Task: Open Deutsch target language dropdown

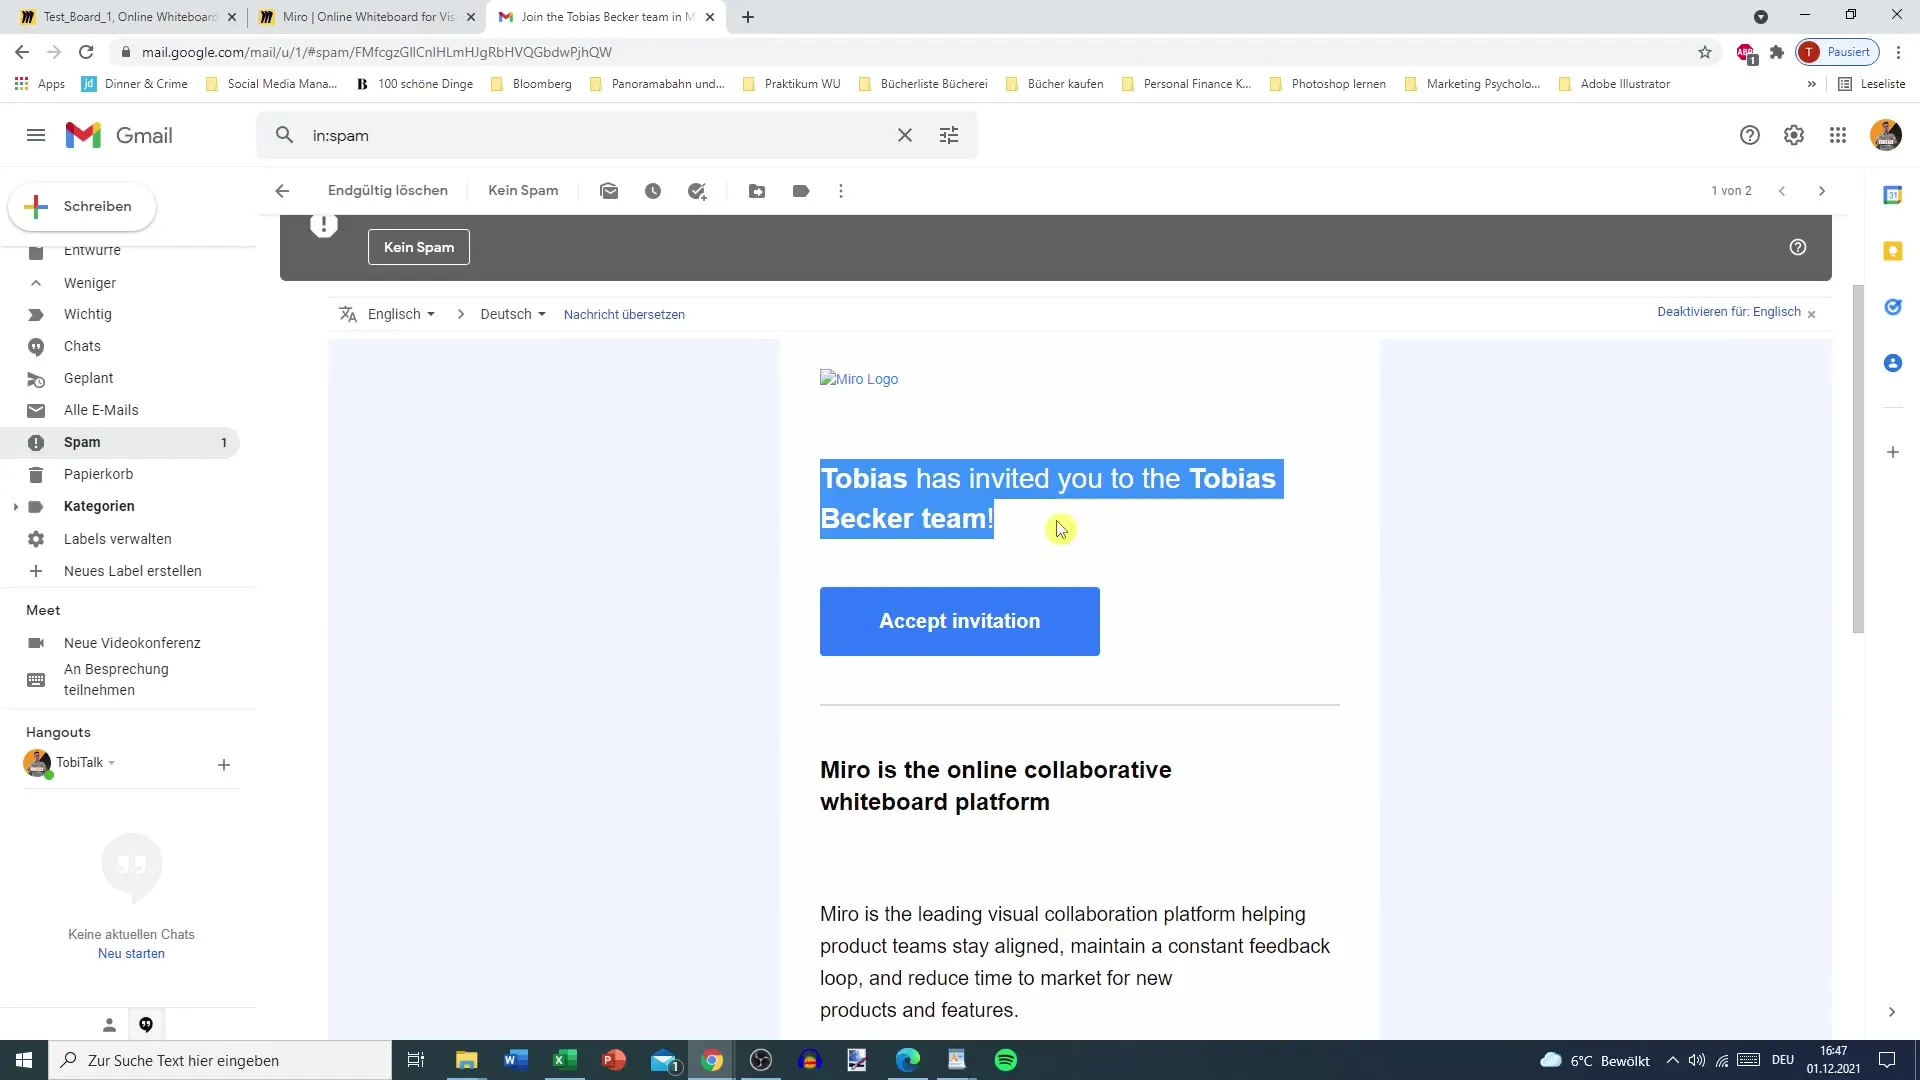Action: pos(513,314)
